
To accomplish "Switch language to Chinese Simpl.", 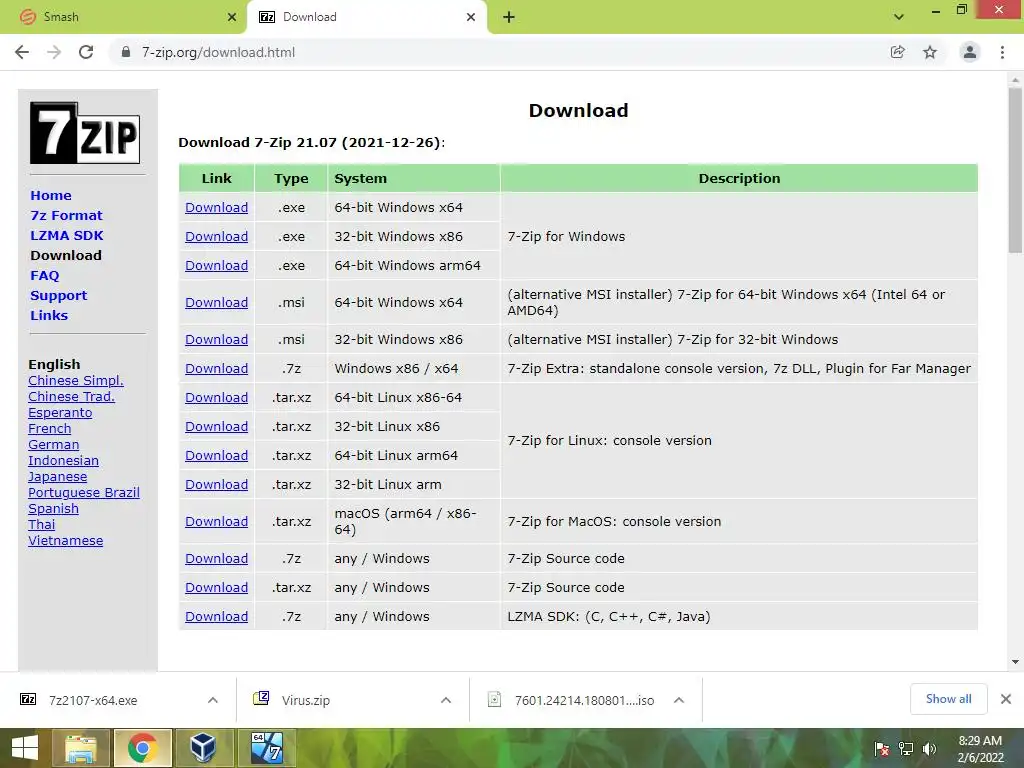I will (76, 381).
